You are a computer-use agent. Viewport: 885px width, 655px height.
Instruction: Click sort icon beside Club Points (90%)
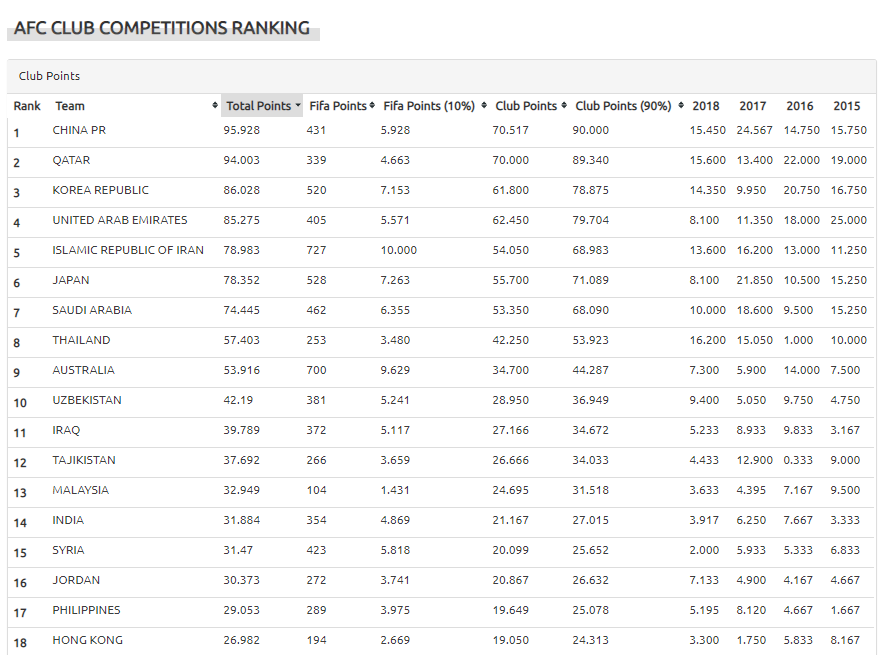pyautogui.click(x=681, y=106)
